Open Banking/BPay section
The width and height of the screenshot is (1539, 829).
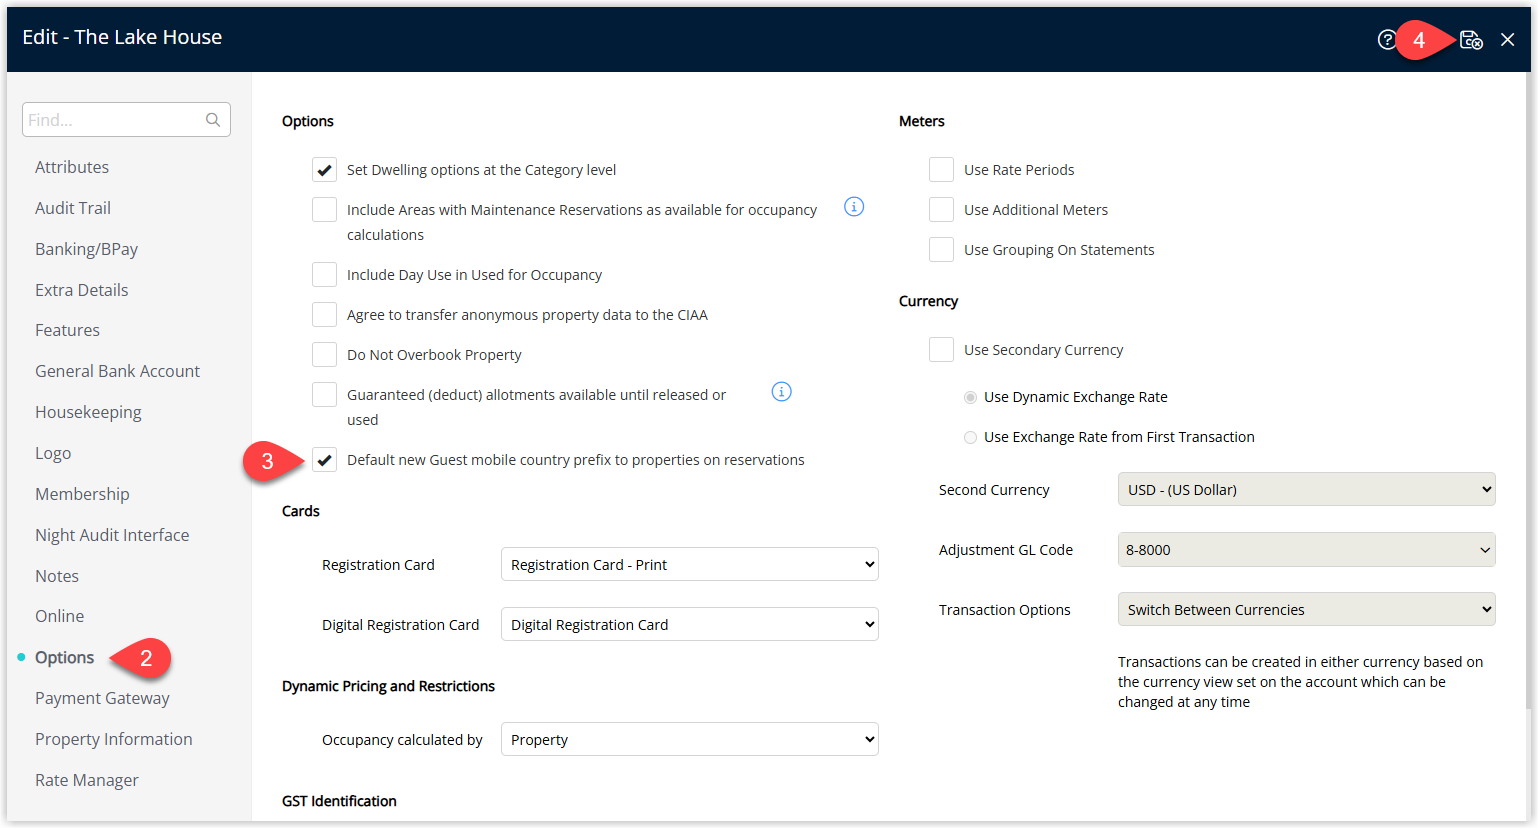[x=86, y=249]
